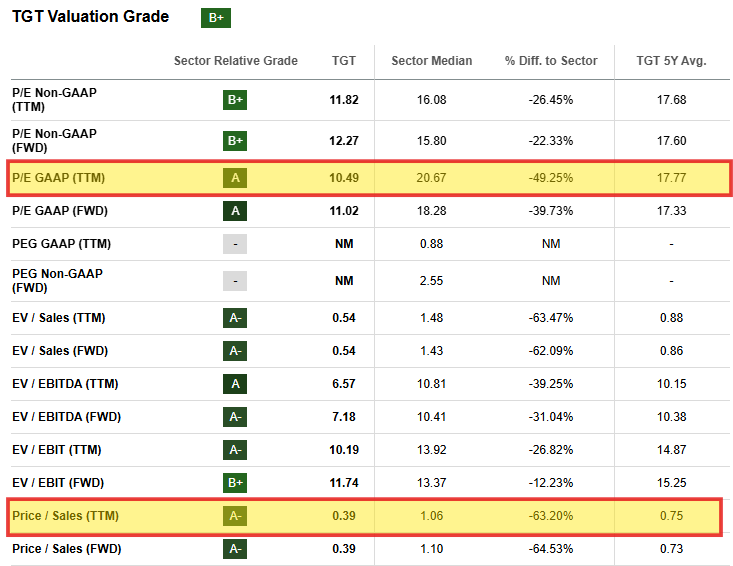Click TGT value 11.82
The height and width of the screenshot is (566, 733).
point(344,100)
